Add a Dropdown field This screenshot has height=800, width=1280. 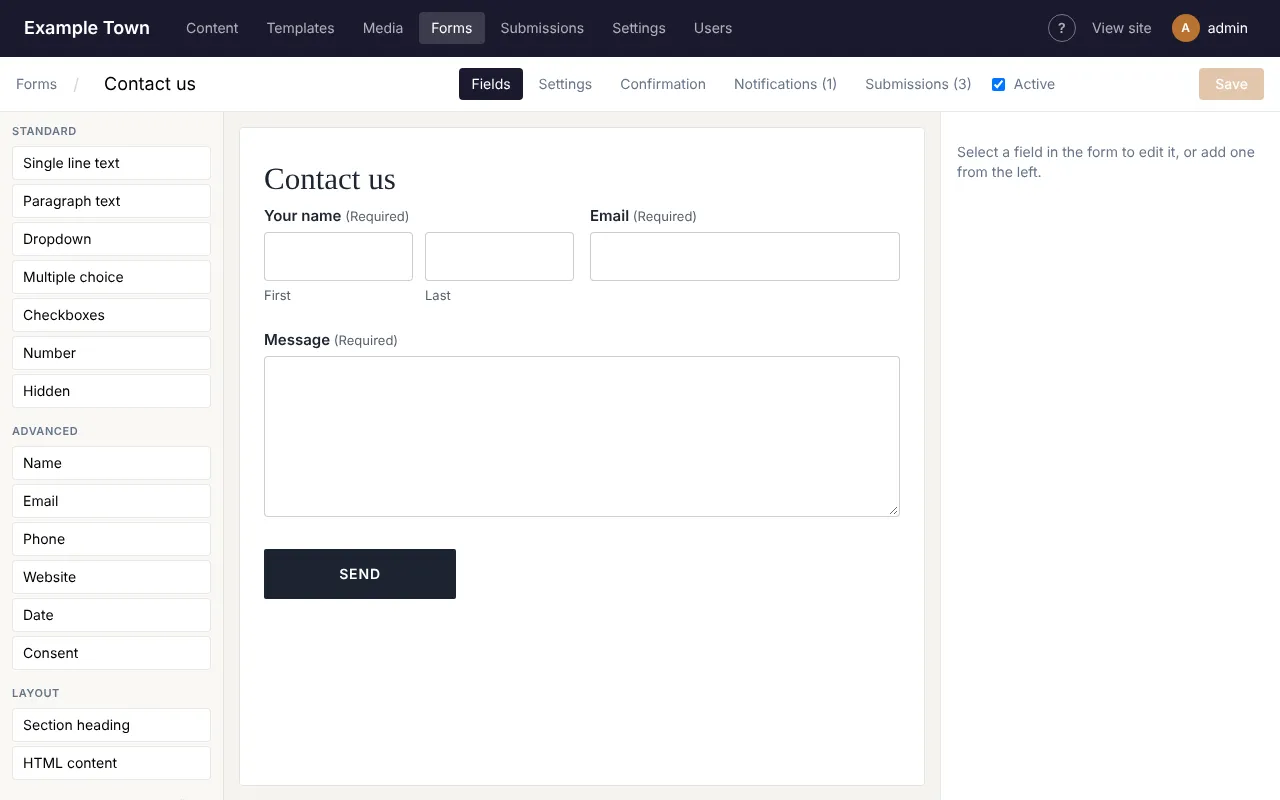tap(111, 239)
